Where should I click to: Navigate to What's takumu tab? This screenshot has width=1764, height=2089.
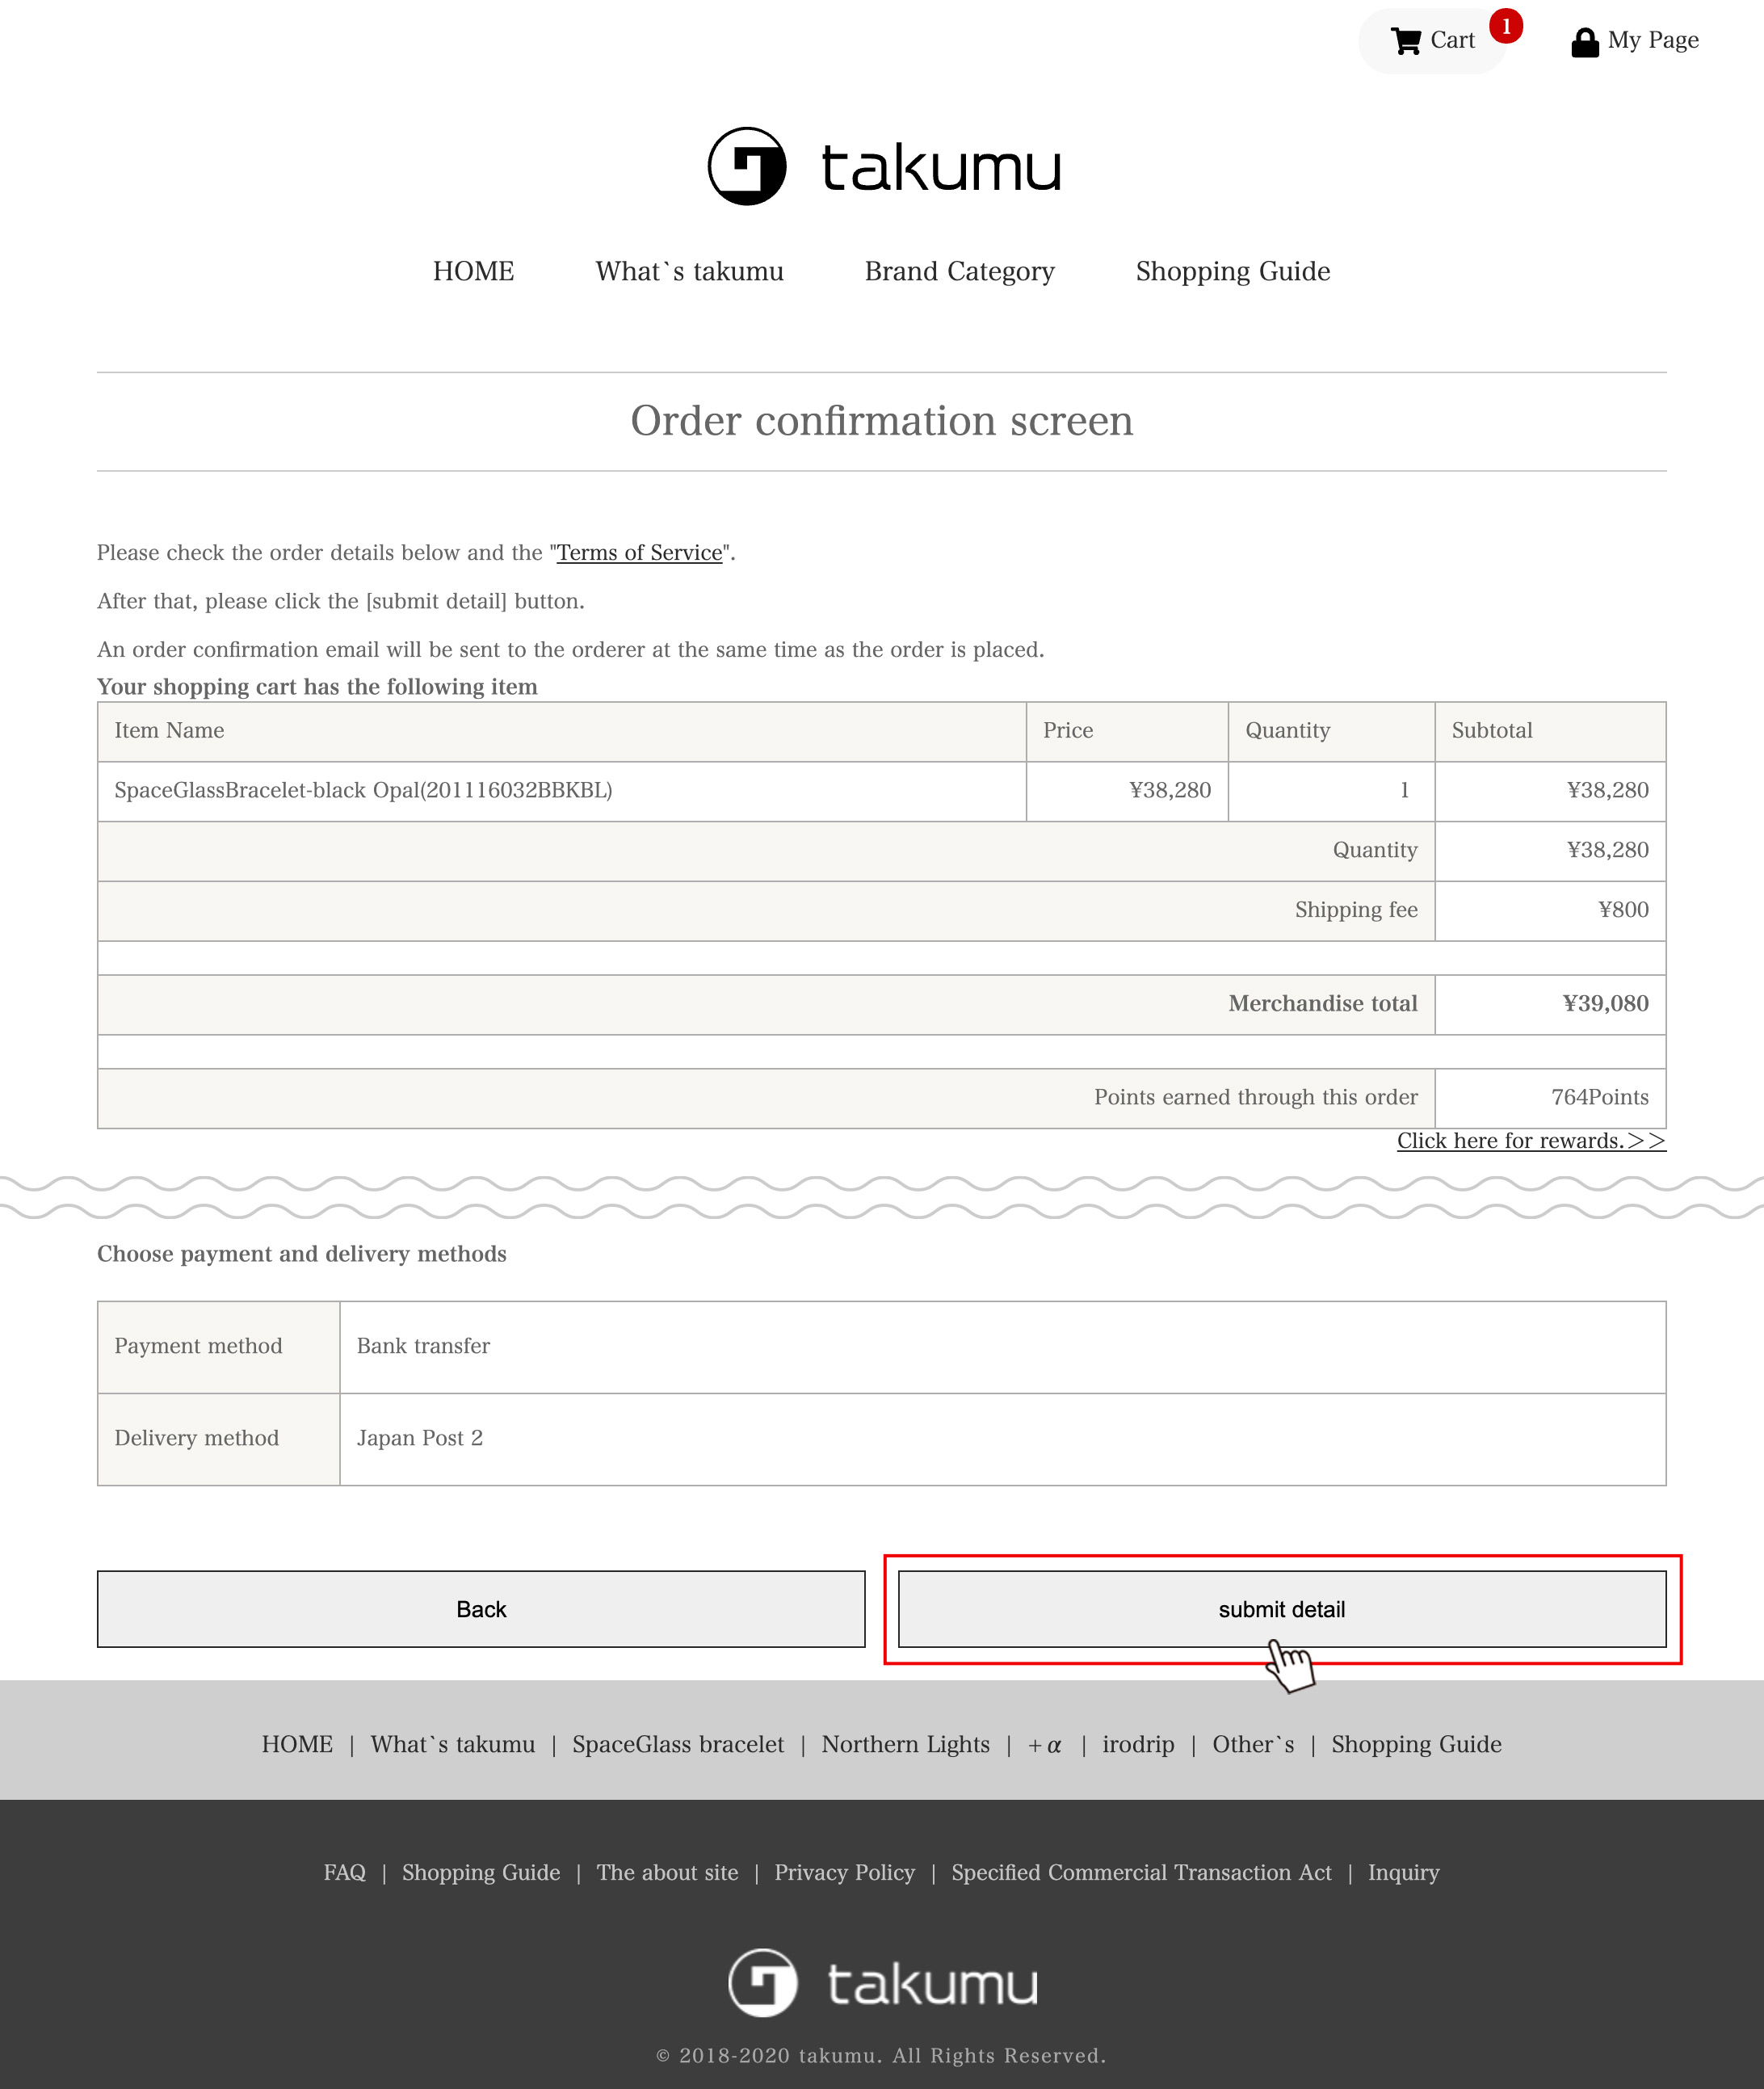[x=688, y=271]
